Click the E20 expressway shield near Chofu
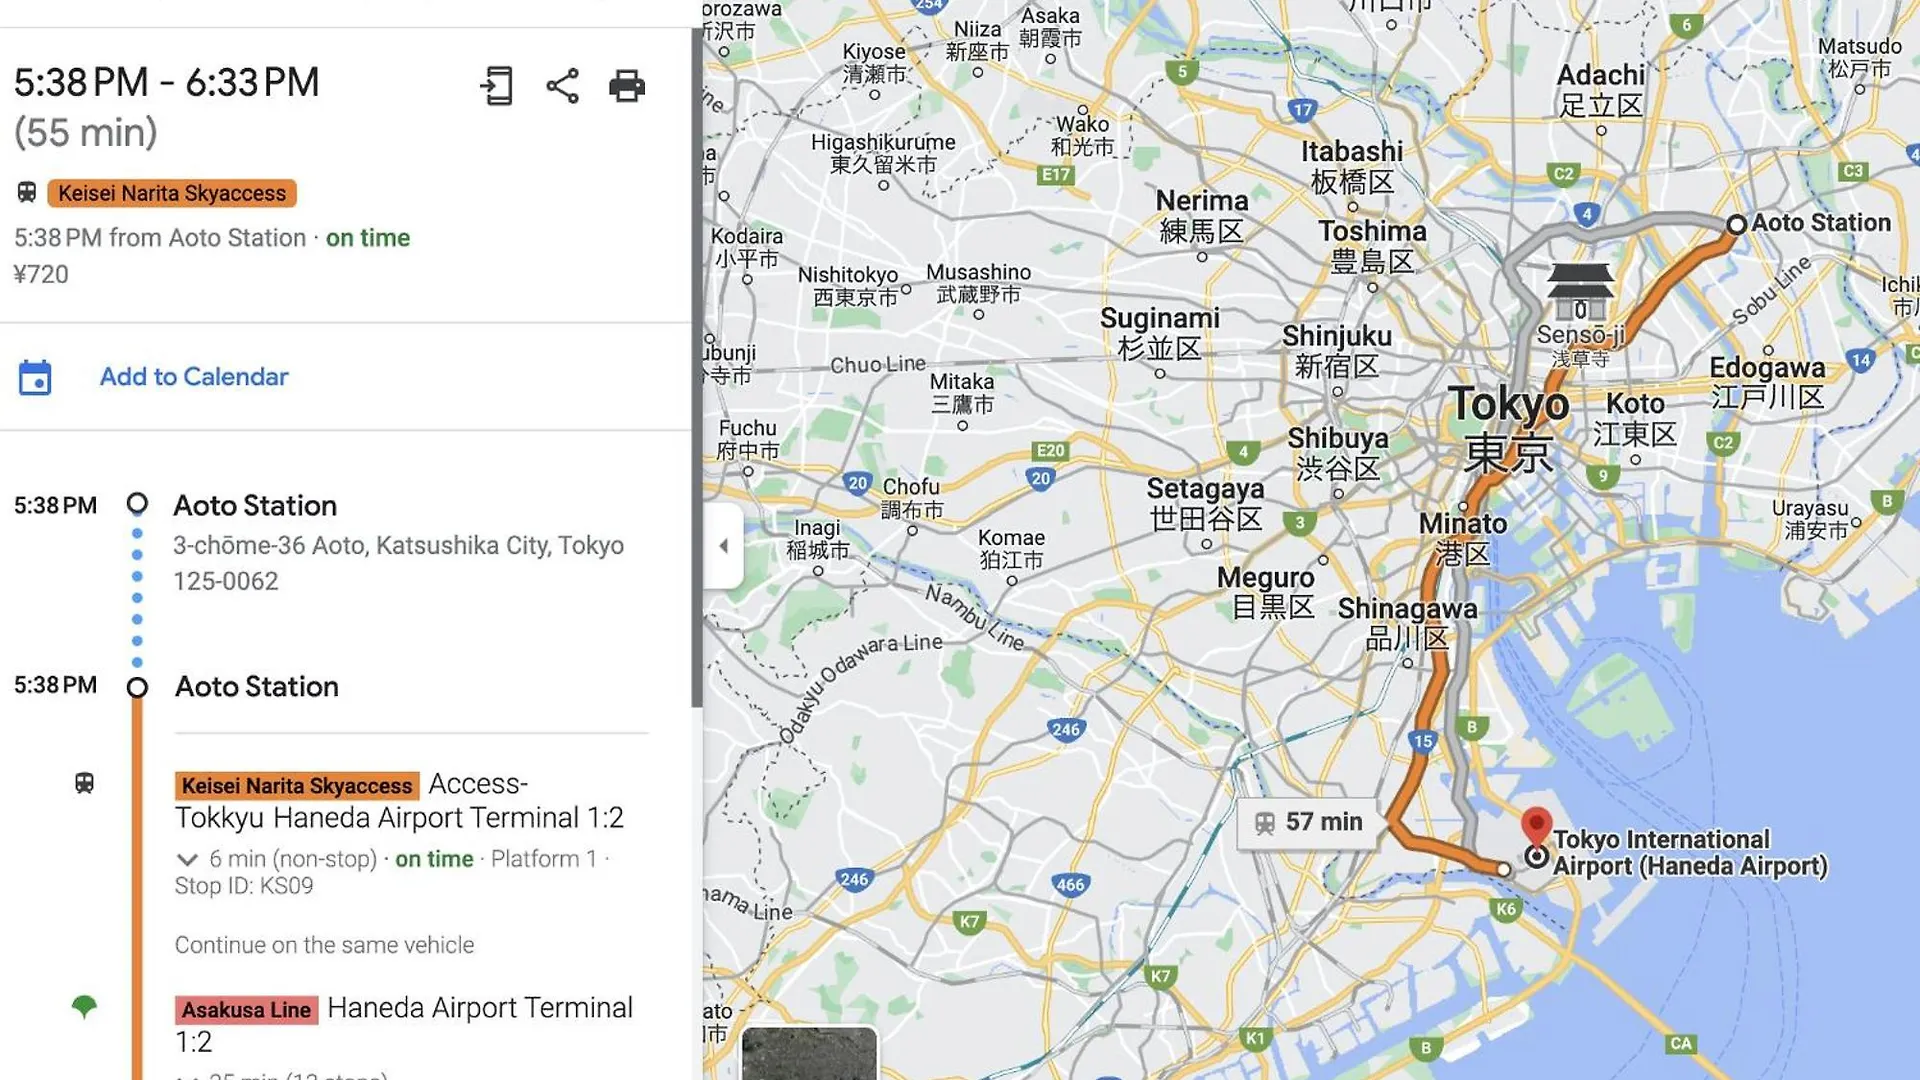 pos(1050,451)
